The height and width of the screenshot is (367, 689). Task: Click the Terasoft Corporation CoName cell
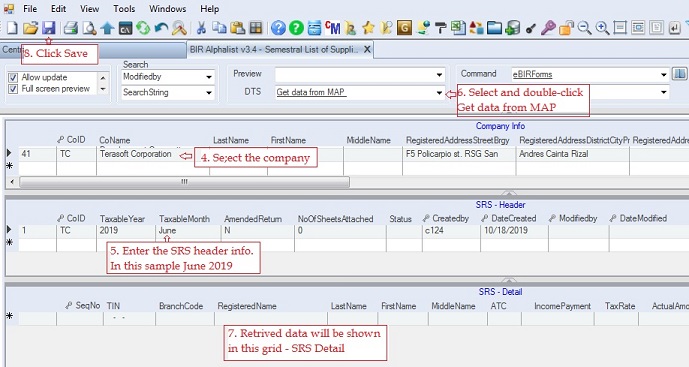click(x=152, y=155)
